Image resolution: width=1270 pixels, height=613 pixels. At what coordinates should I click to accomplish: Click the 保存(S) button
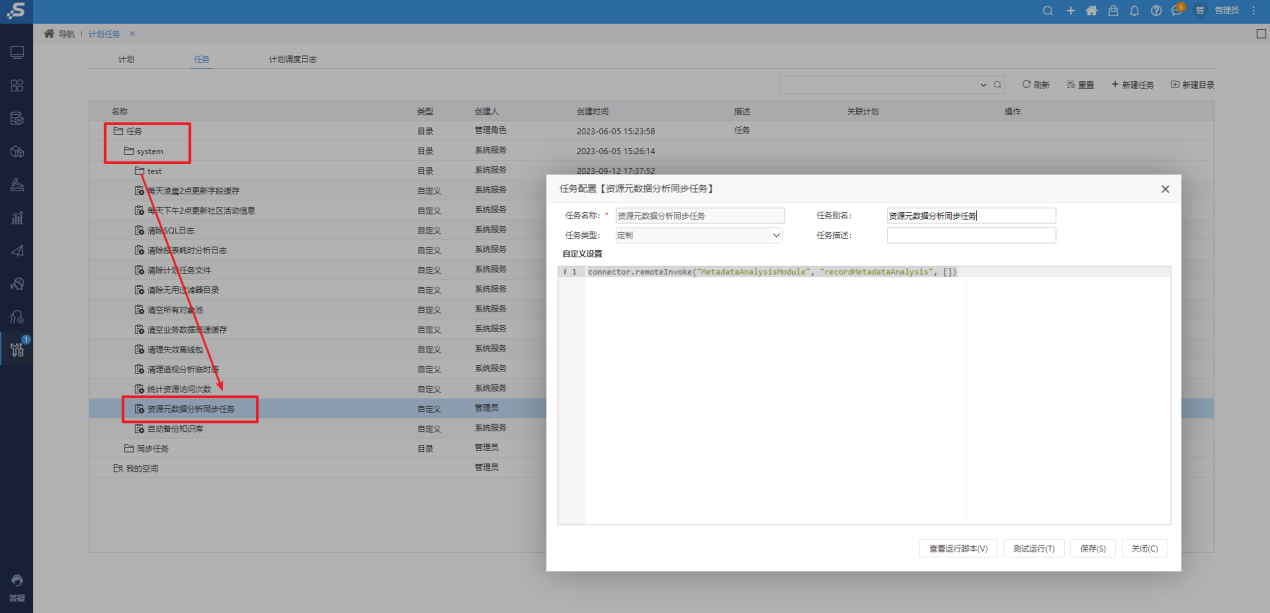tap(1093, 548)
